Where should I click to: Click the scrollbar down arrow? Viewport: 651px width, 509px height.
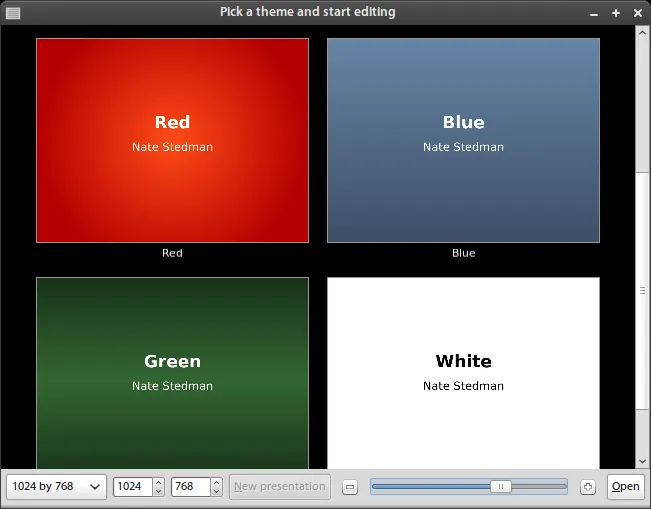[642, 461]
